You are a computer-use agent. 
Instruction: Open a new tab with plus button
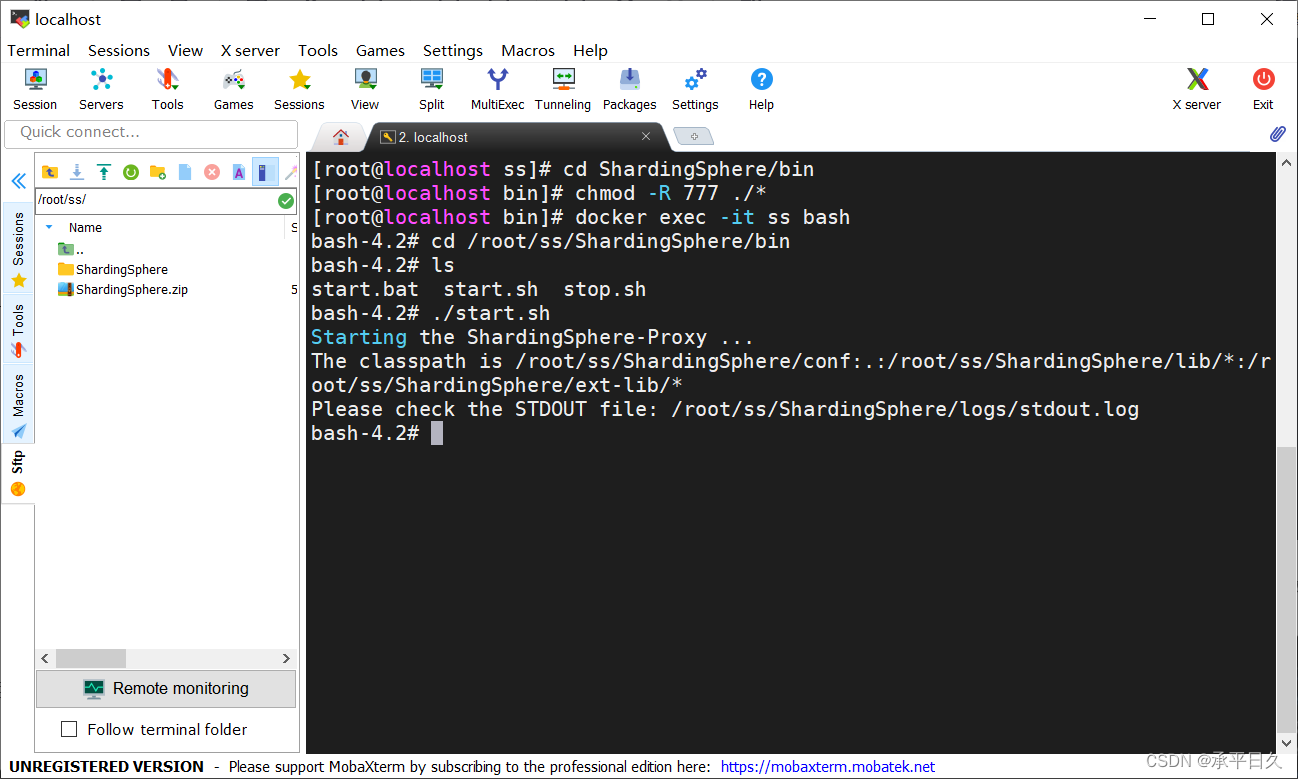point(693,136)
